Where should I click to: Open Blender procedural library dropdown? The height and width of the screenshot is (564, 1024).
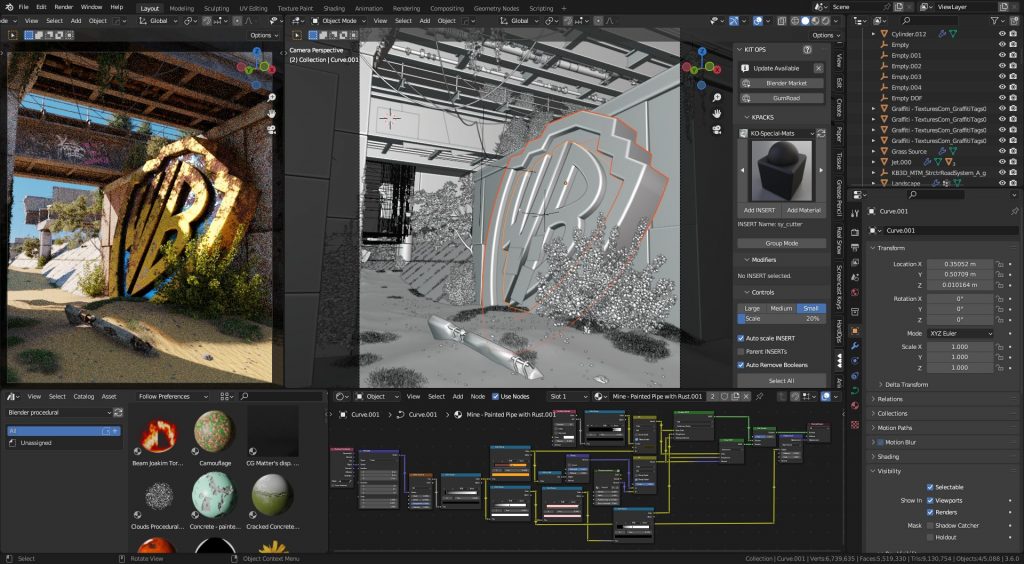[59, 413]
